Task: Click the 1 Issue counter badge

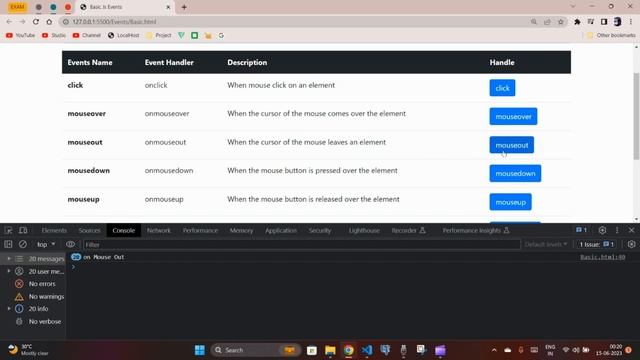Action: (x=597, y=244)
